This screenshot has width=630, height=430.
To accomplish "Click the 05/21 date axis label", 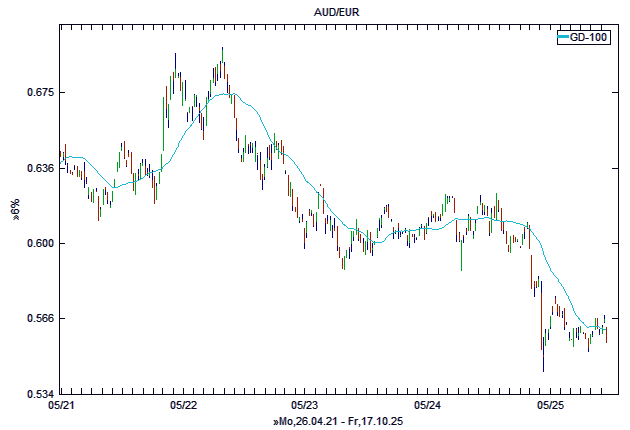I will pos(60,406).
